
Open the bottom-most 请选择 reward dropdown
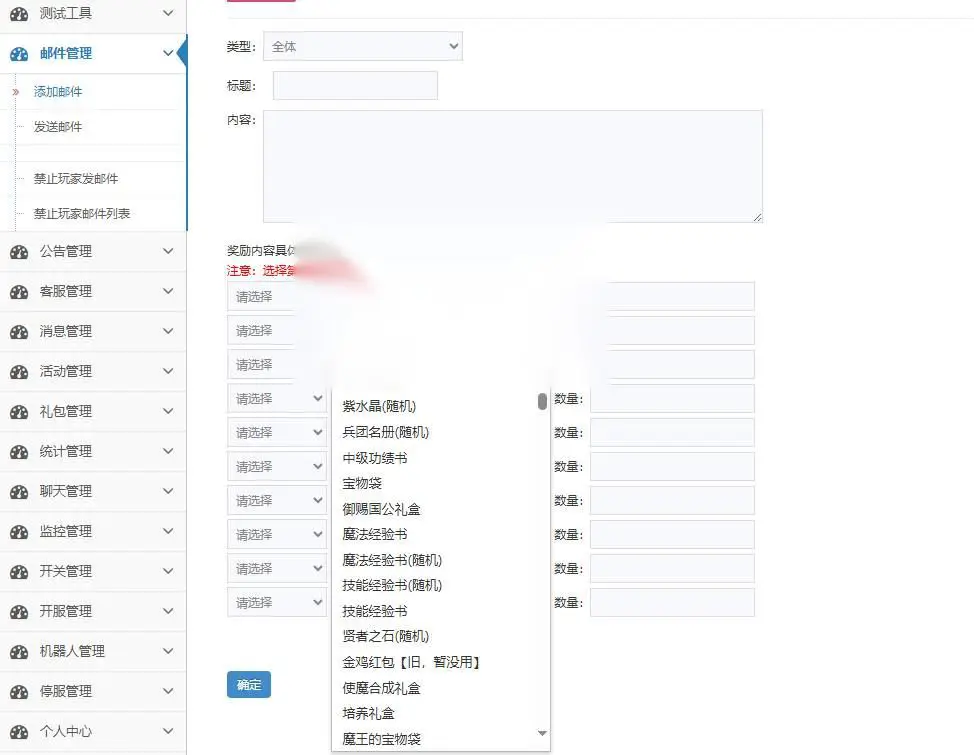(276, 603)
